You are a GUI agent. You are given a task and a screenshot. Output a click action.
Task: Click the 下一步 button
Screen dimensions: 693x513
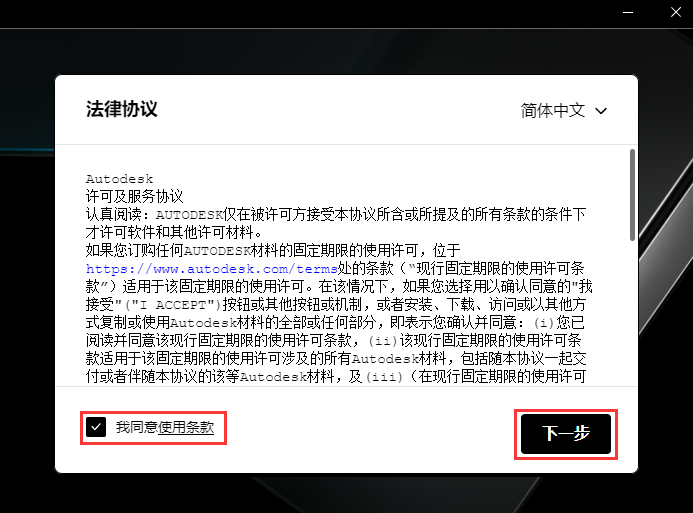[x=565, y=433]
